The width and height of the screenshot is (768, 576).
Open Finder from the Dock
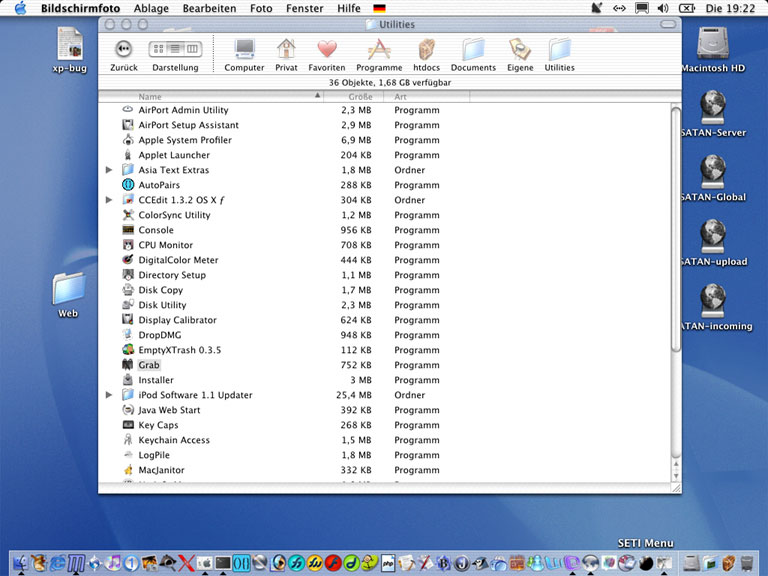tap(21, 563)
